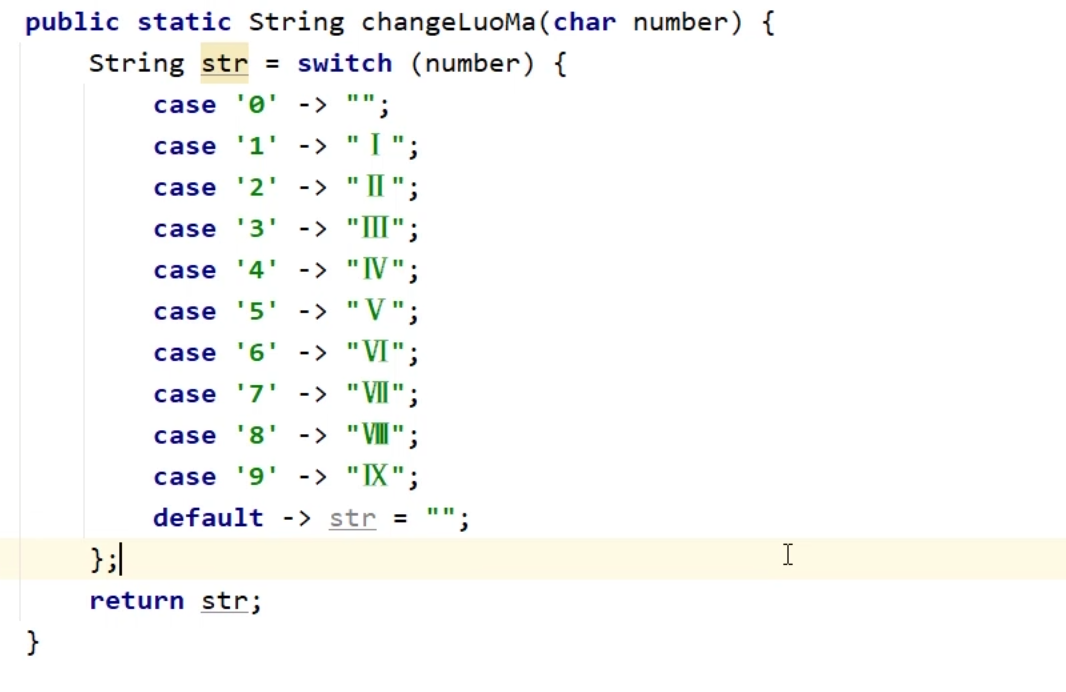Click the static keyword in method declaration
Screen dimensions: 1066x692
click(185, 22)
